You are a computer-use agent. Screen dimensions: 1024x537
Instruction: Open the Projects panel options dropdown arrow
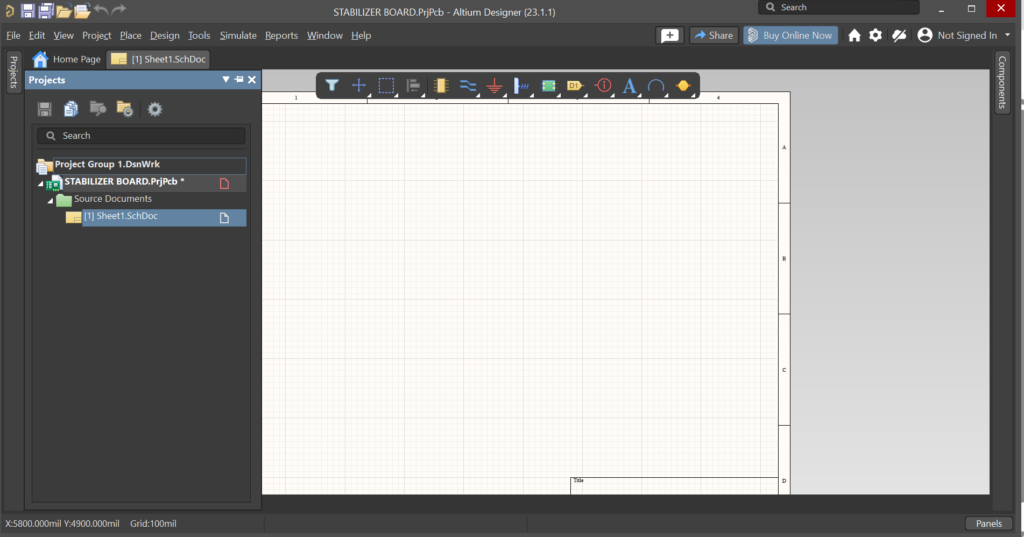[x=226, y=79]
